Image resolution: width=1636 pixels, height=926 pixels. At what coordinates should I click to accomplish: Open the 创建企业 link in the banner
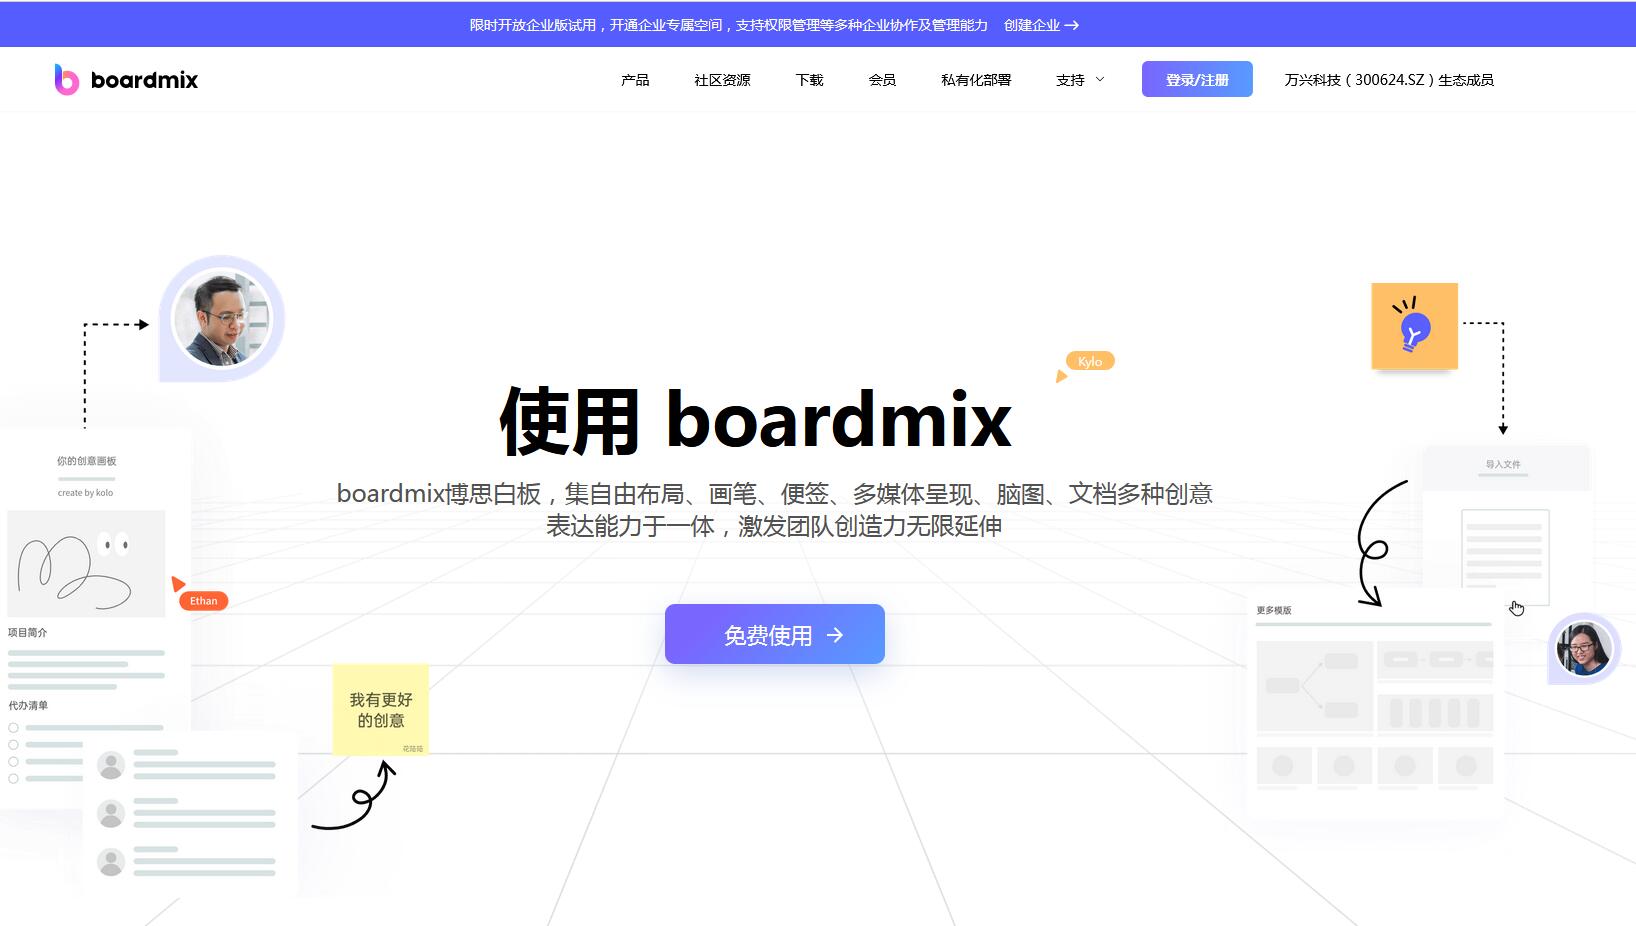(1033, 25)
